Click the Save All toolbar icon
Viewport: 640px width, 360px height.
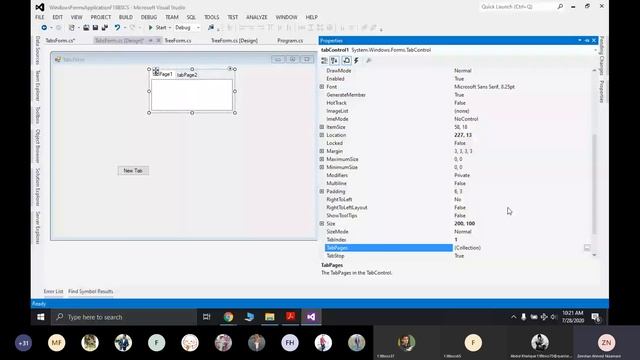click(104, 27)
